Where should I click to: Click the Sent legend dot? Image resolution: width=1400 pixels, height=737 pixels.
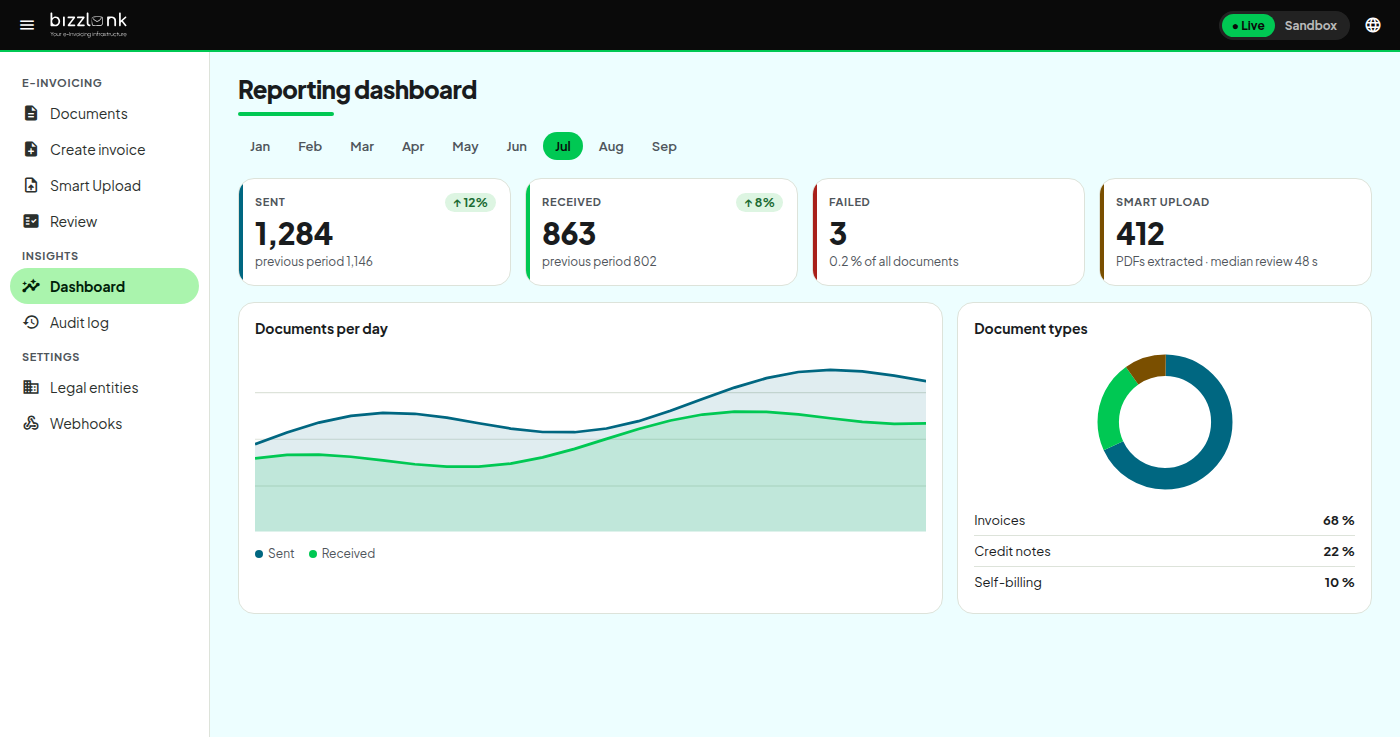point(259,553)
